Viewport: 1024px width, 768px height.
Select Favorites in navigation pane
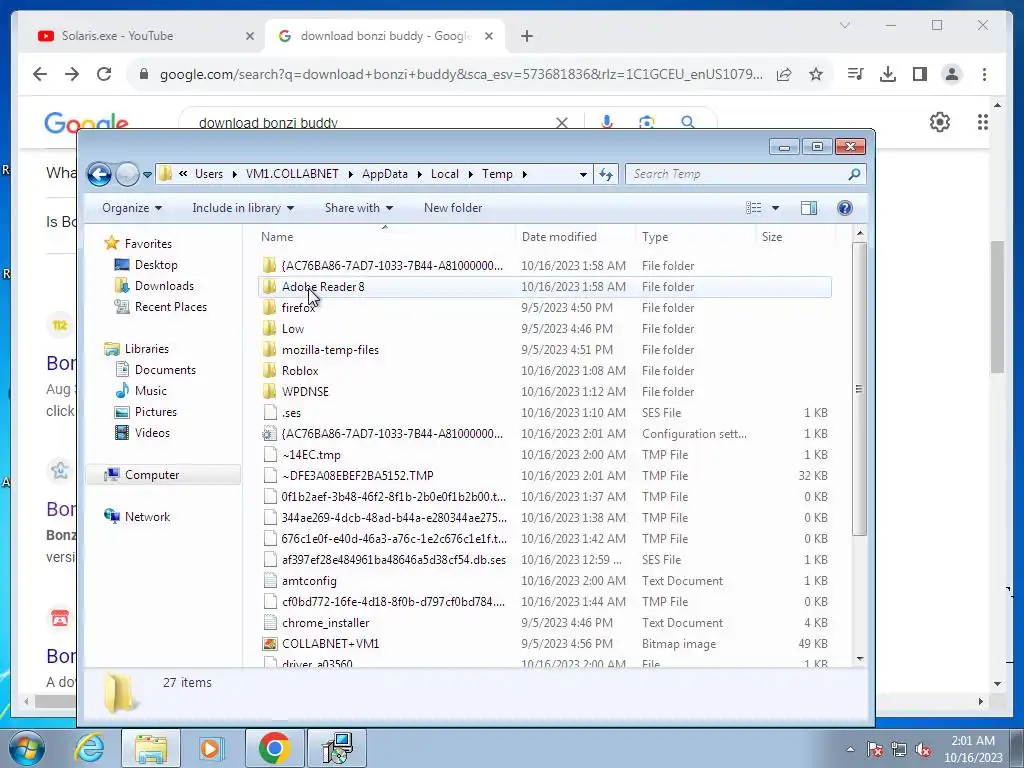tap(148, 244)
